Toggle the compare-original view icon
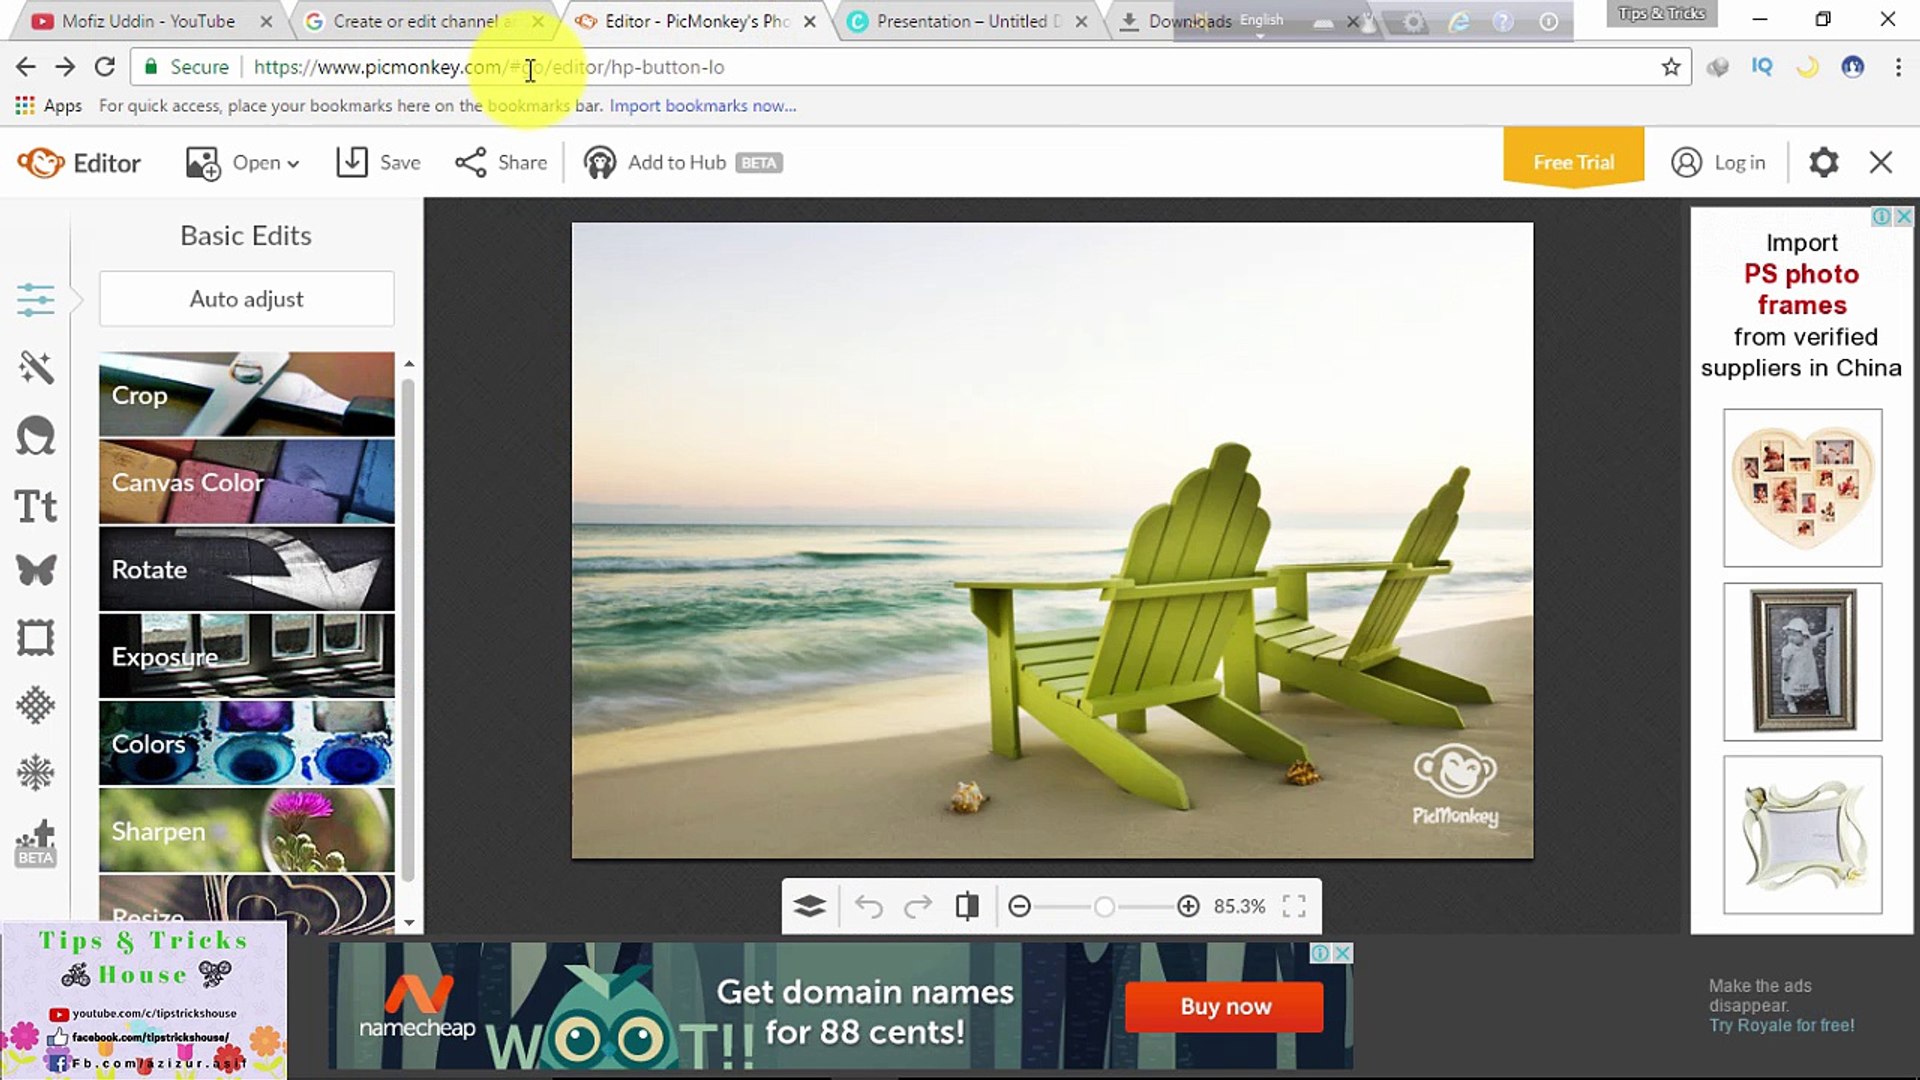The width and height of the screenshot is (1920, 1080). tap(966, 906)
